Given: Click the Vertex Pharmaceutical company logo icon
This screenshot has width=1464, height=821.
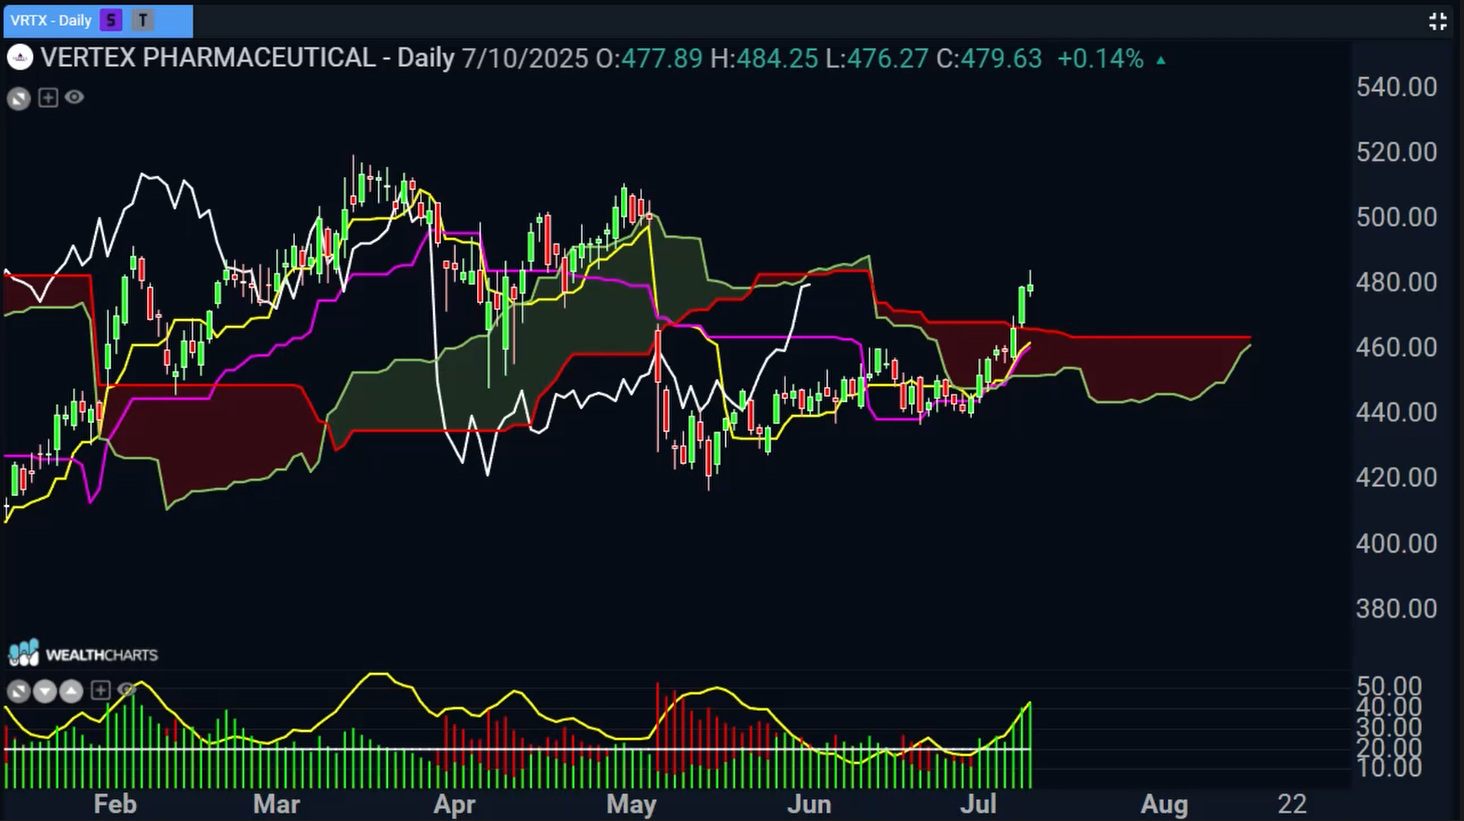Looking at the screenshot, I should (x=20, y=58).
